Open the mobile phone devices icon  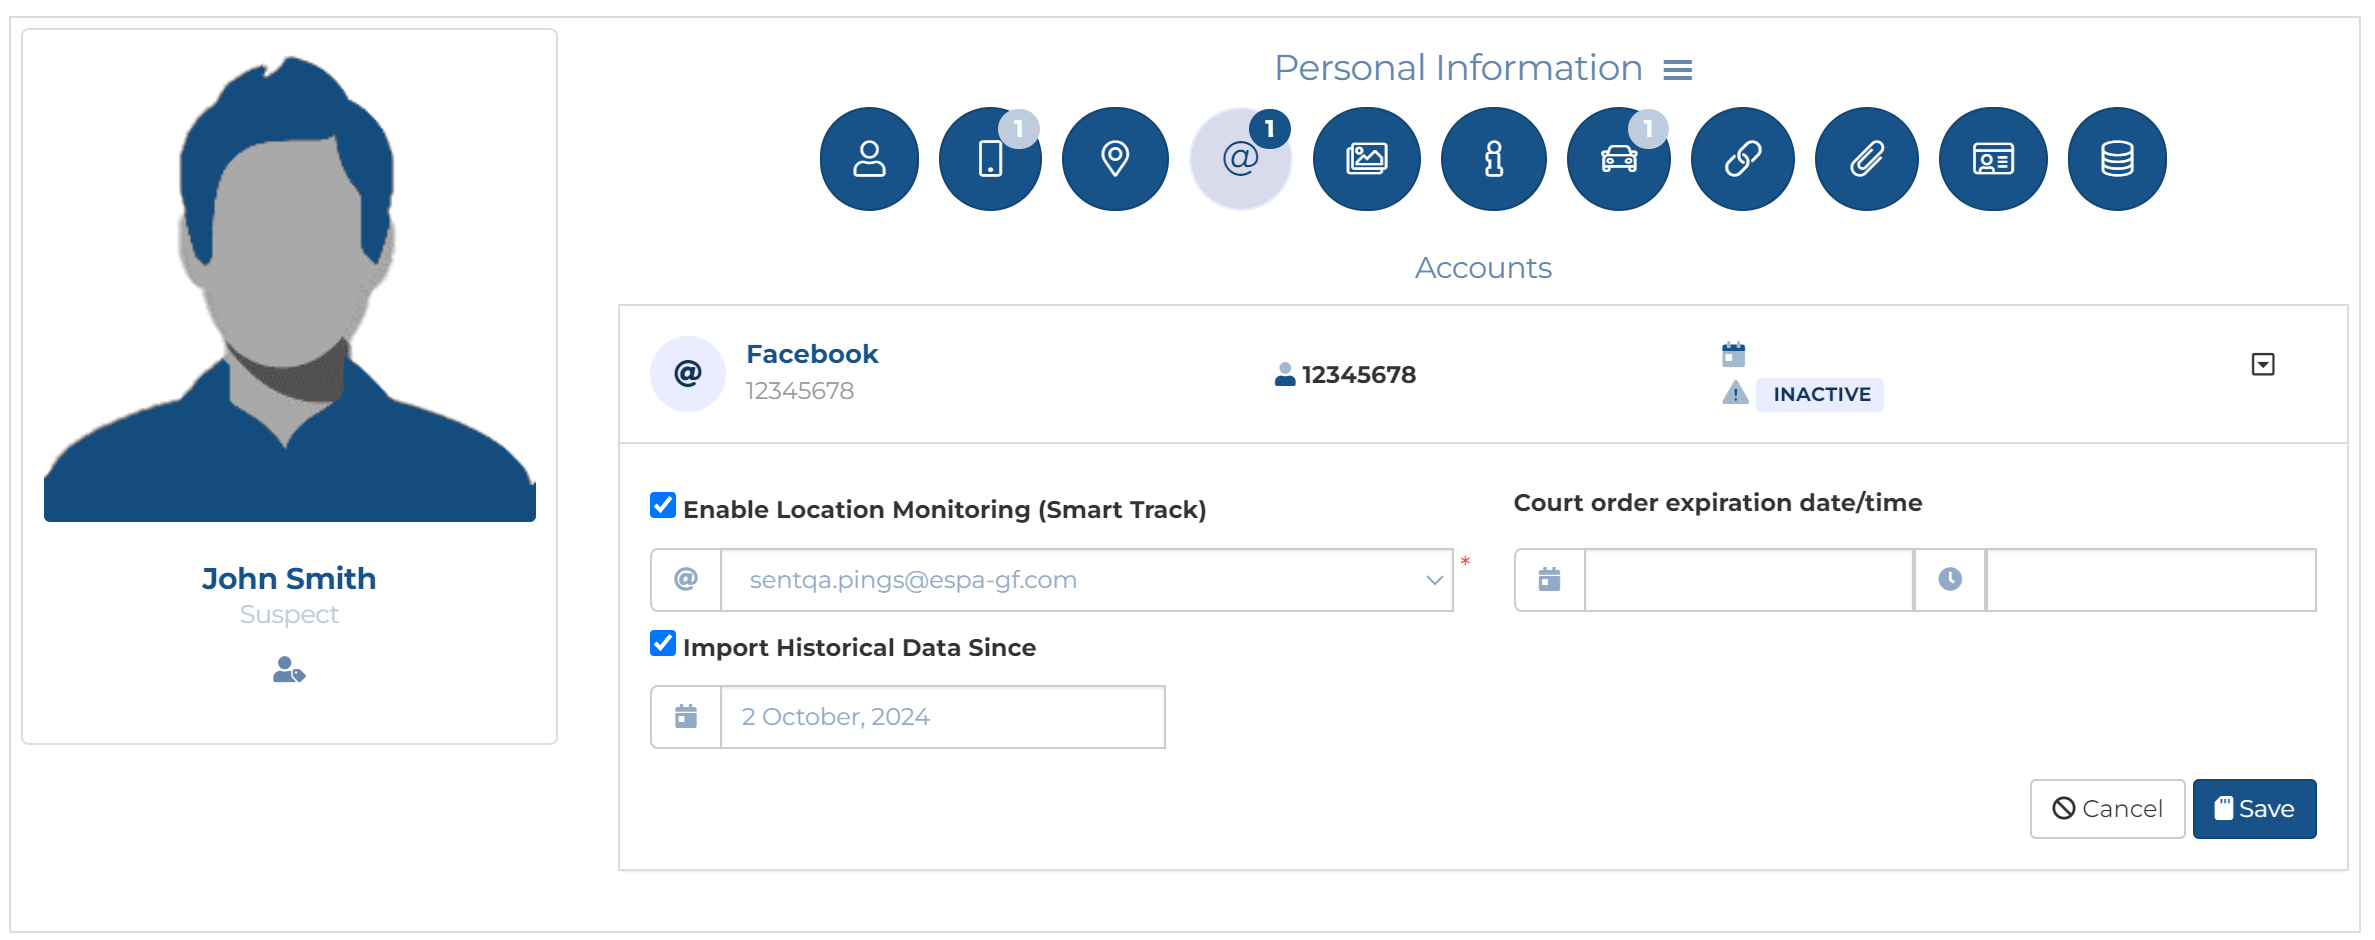(x=990, y=159)
